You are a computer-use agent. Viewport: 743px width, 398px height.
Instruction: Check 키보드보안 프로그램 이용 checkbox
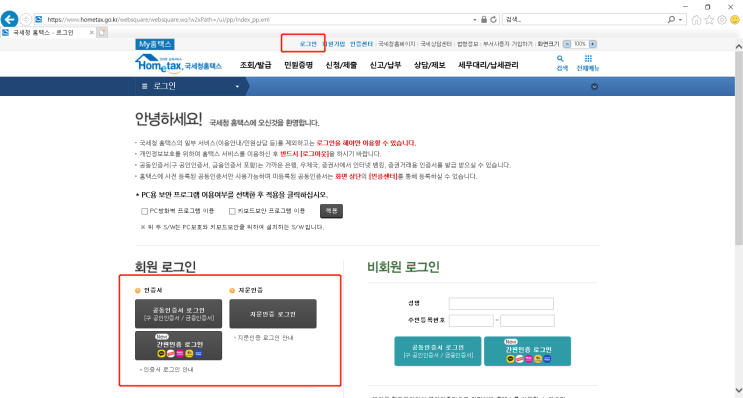coord(232,211)
